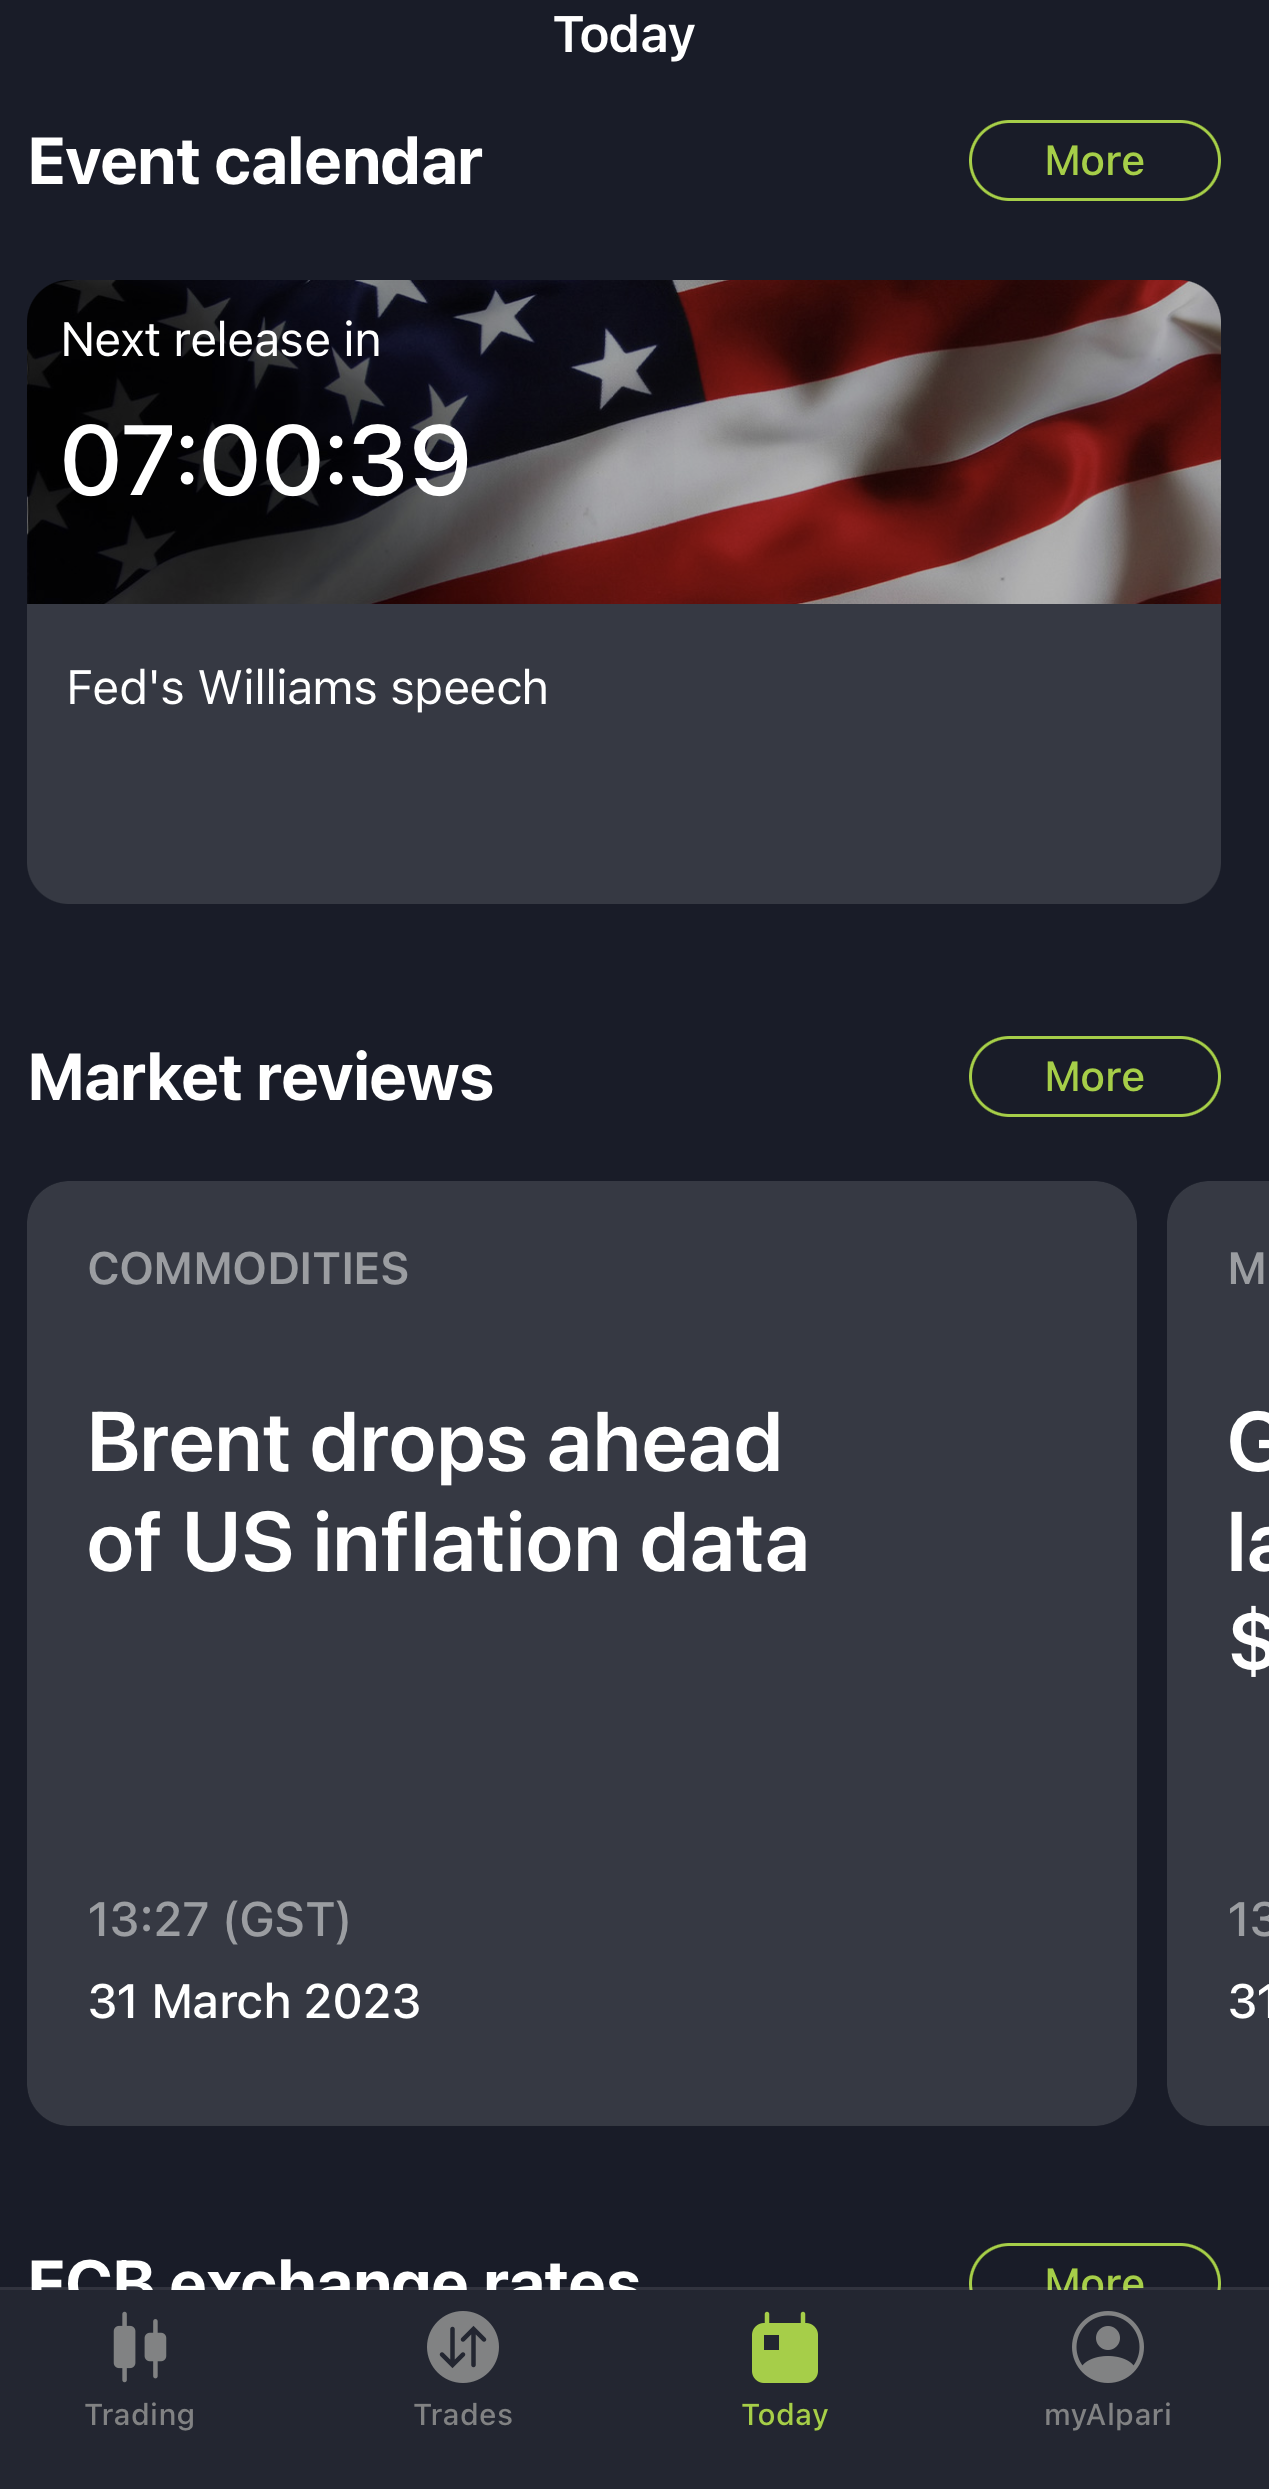Open the partially visible second review card
The width and height of the screenshot is (1269, 2489).
pyautogui.click(x=1218, y=1654)
